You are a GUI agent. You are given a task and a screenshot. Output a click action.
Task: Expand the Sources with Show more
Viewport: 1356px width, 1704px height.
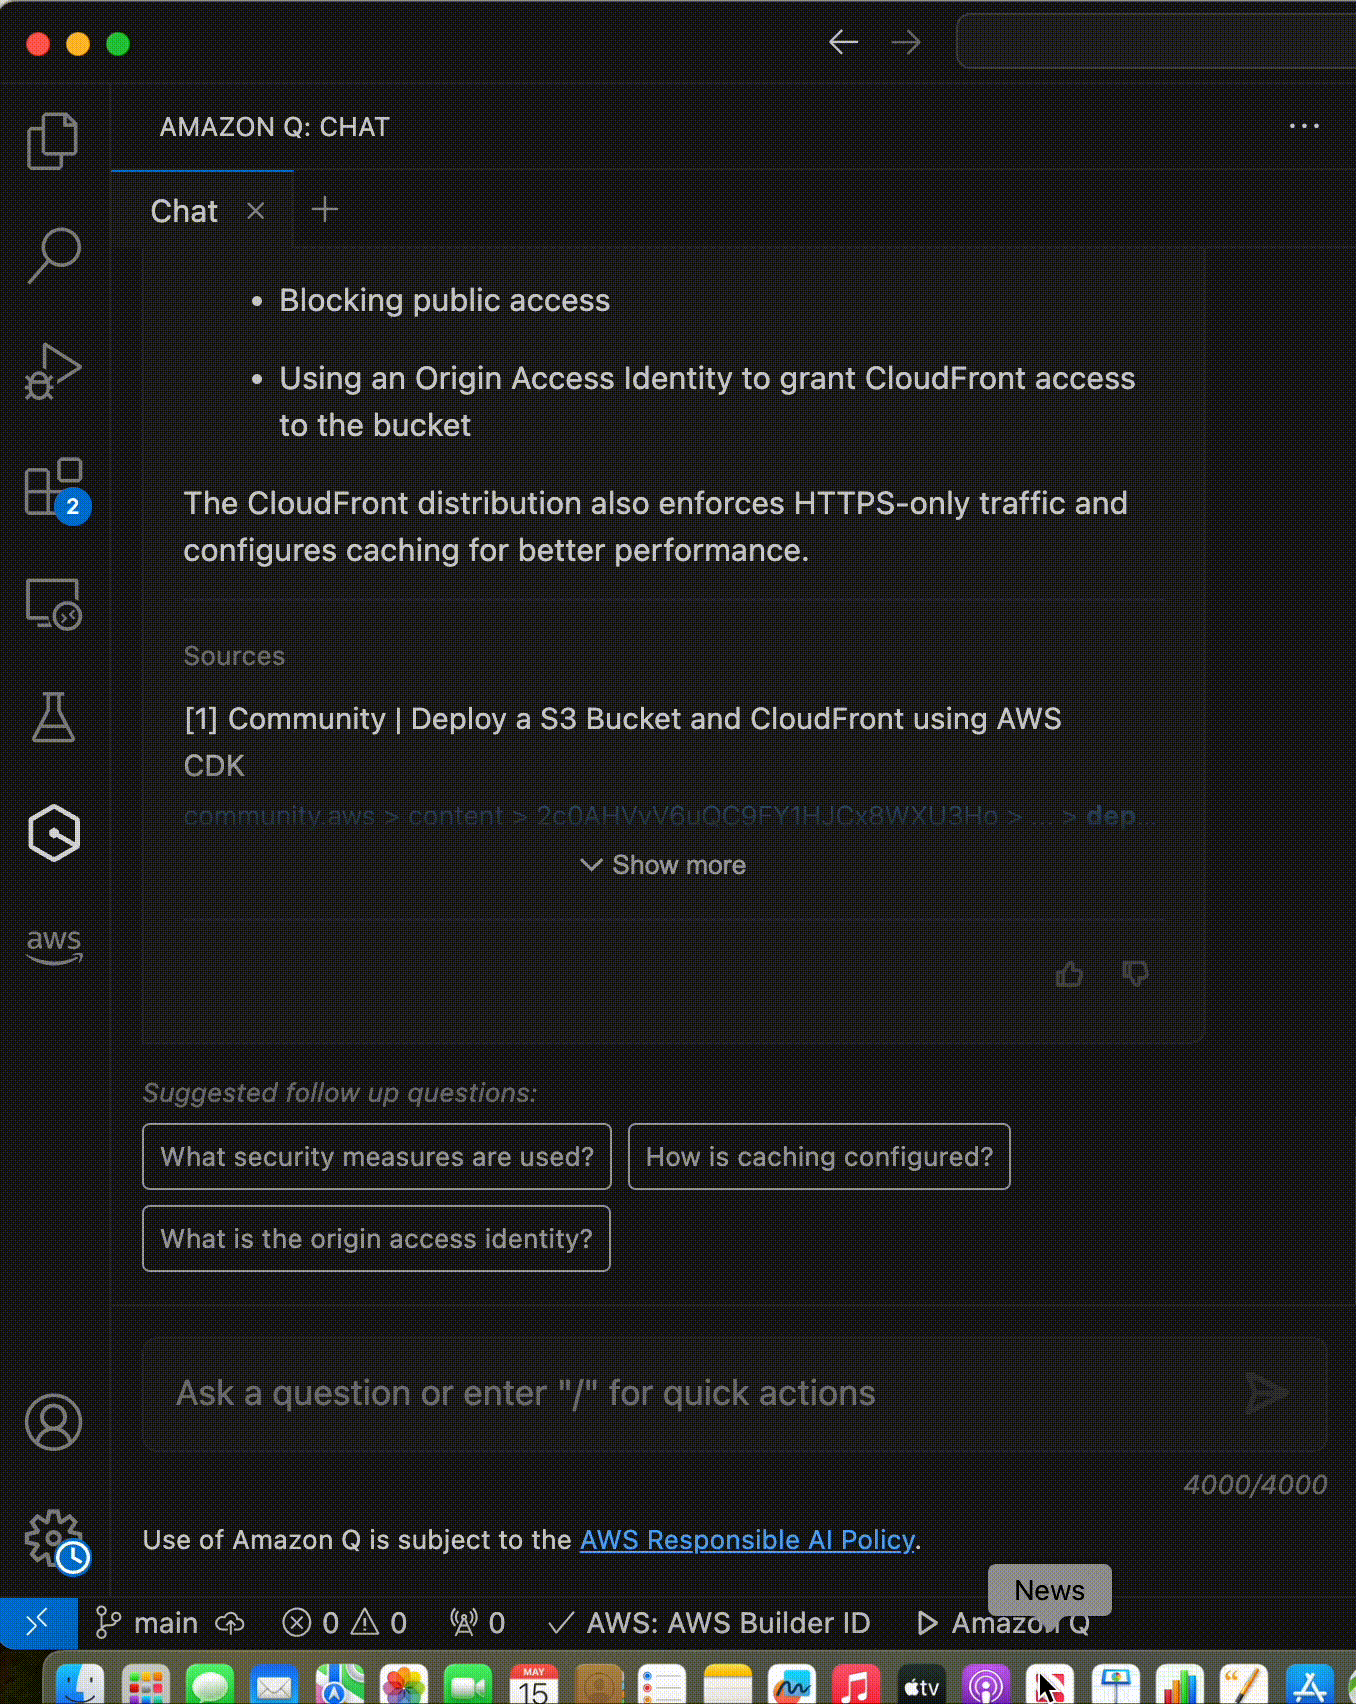tap(662, 864)
